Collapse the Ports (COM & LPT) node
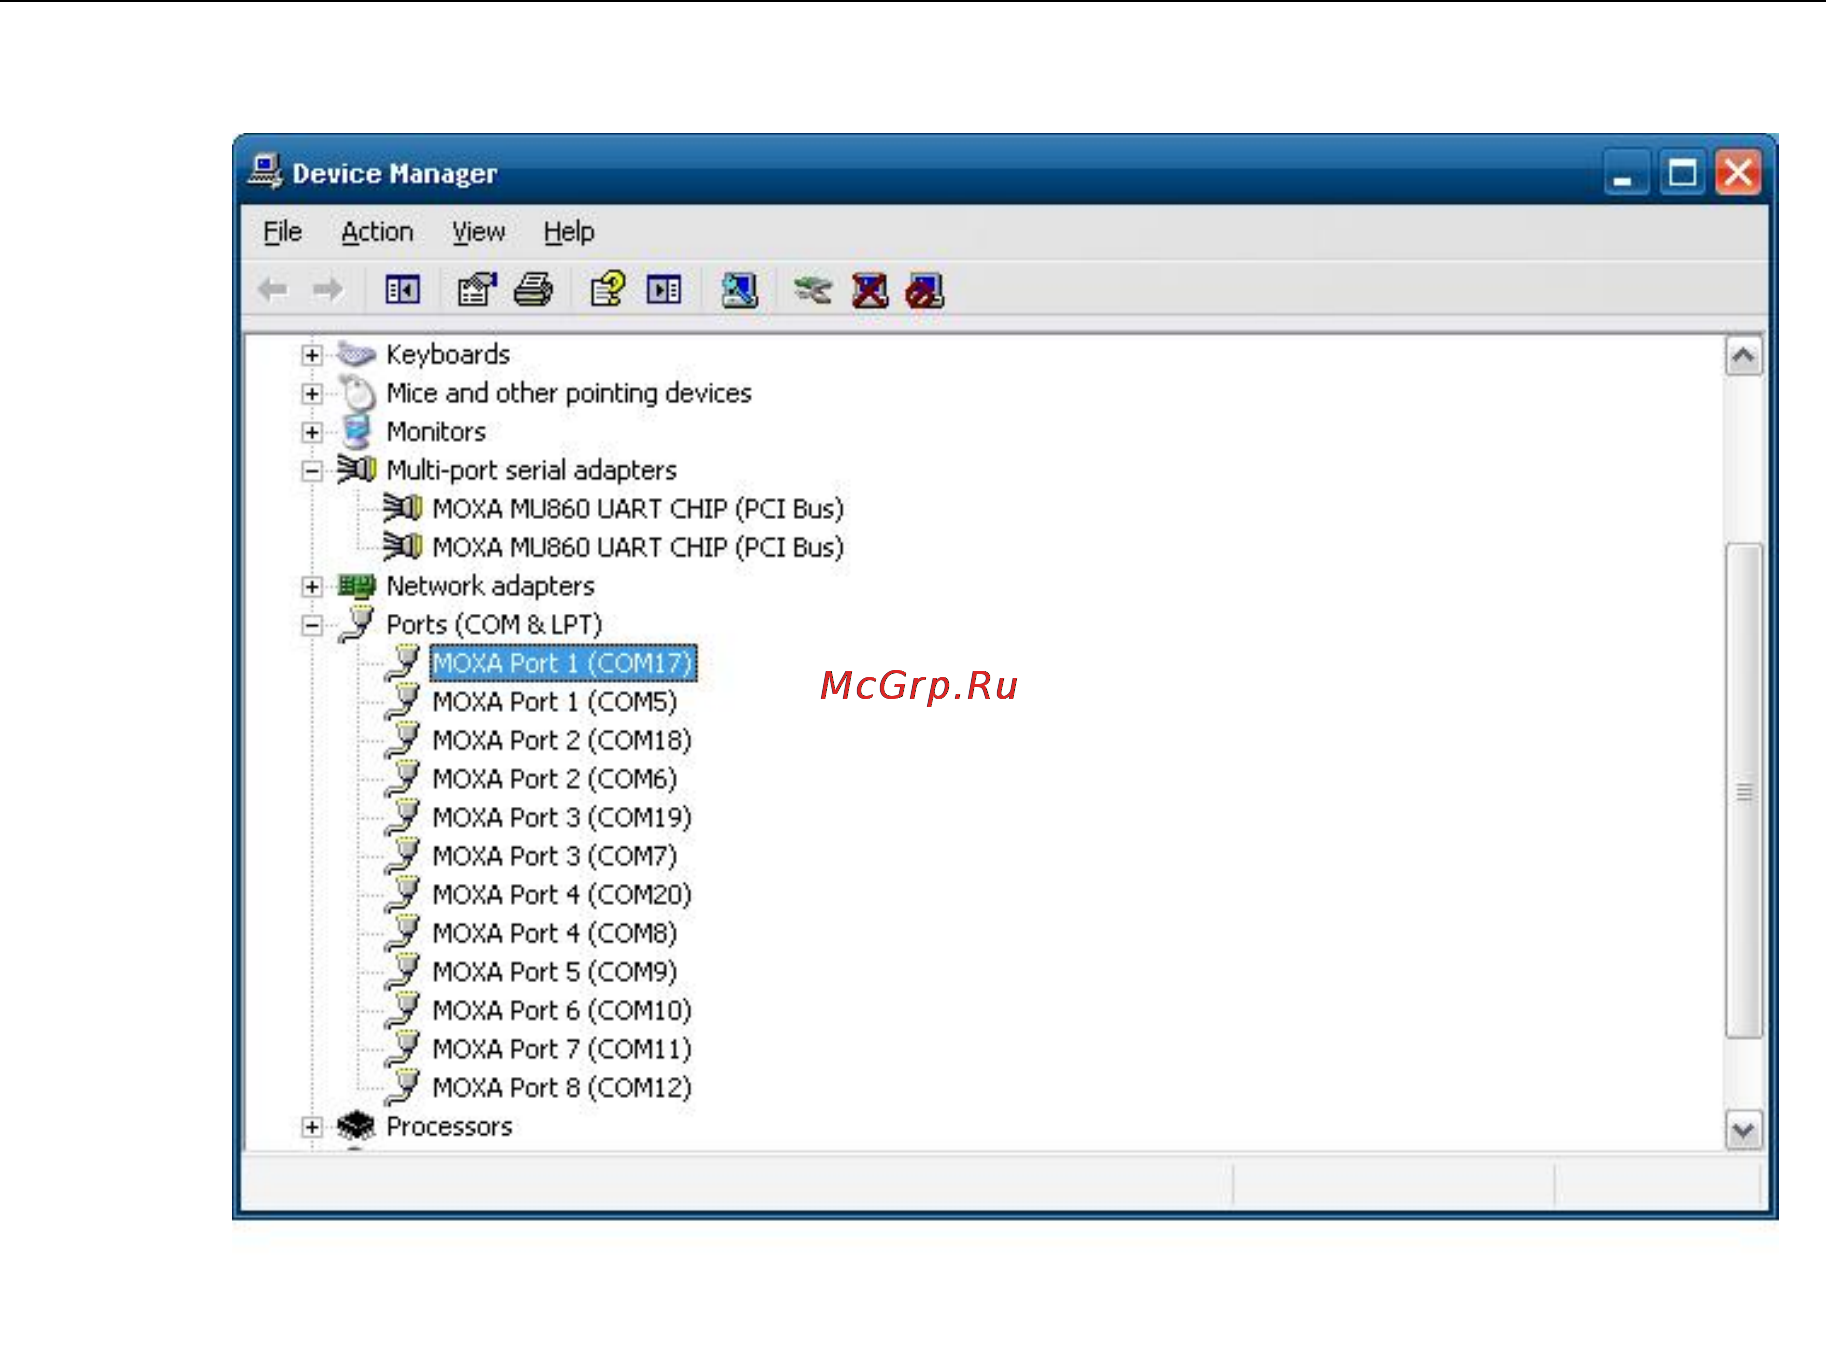 (312, 625)
